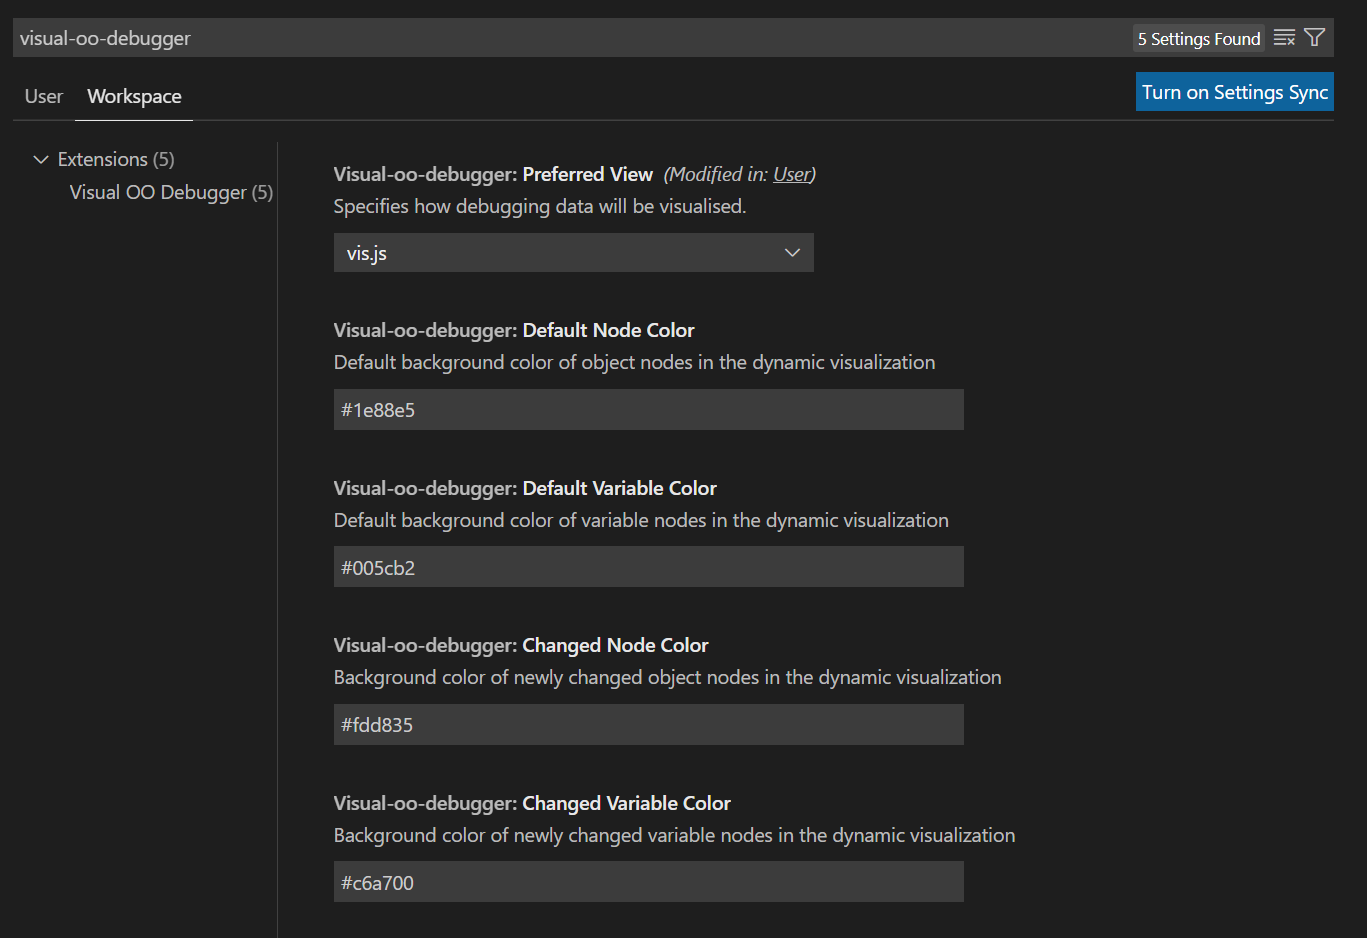This screenshot has width=1367, height=938.
Task: Edit the Default Variable Color field #005cb2
Action: tap(649, 567)
